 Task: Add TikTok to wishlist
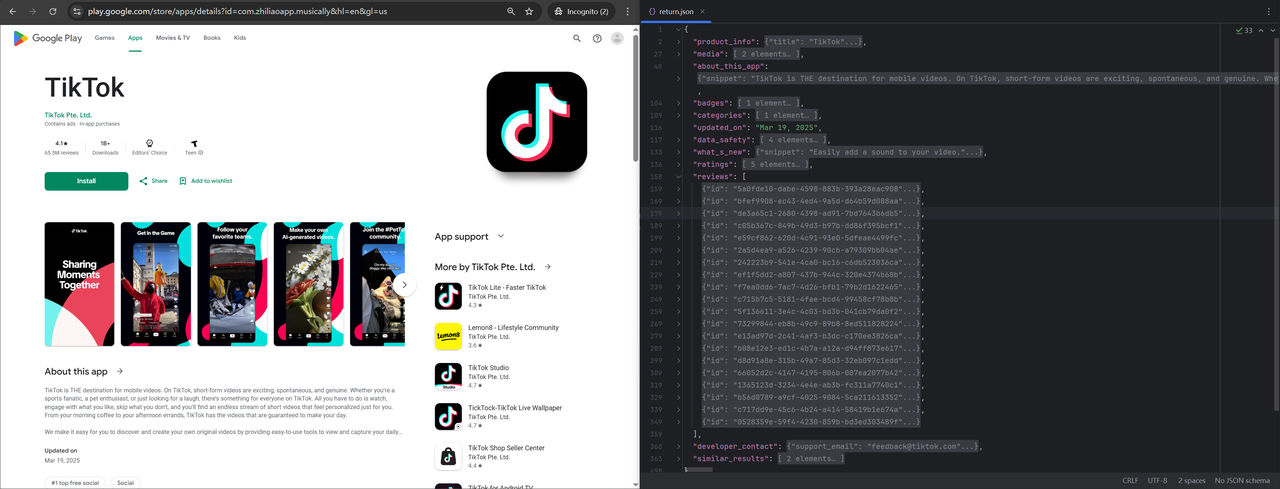[205, 181]
